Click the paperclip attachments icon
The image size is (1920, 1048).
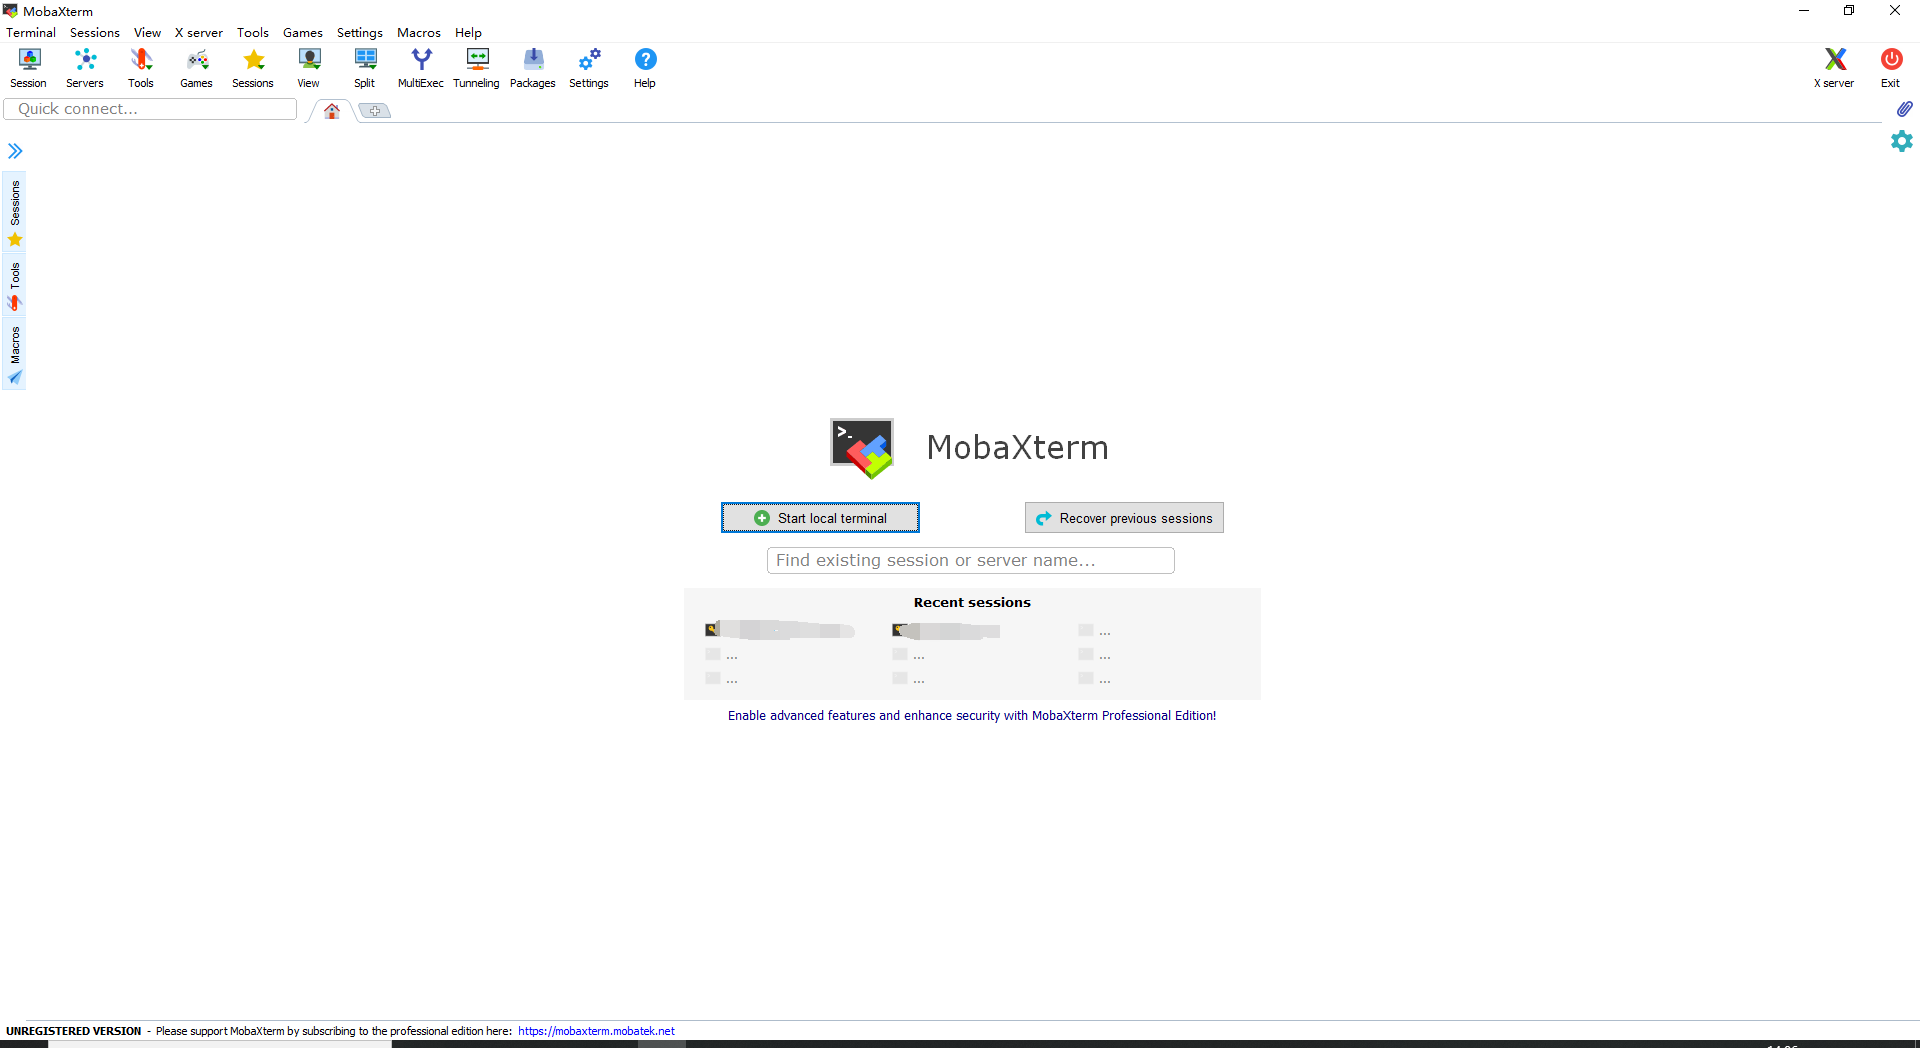click(x=1905, y=108)
